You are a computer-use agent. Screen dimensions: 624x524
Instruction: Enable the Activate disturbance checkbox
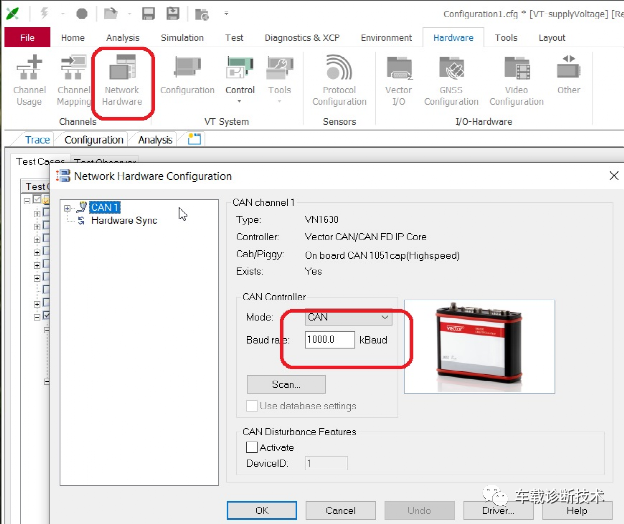(x=252, y=448)
